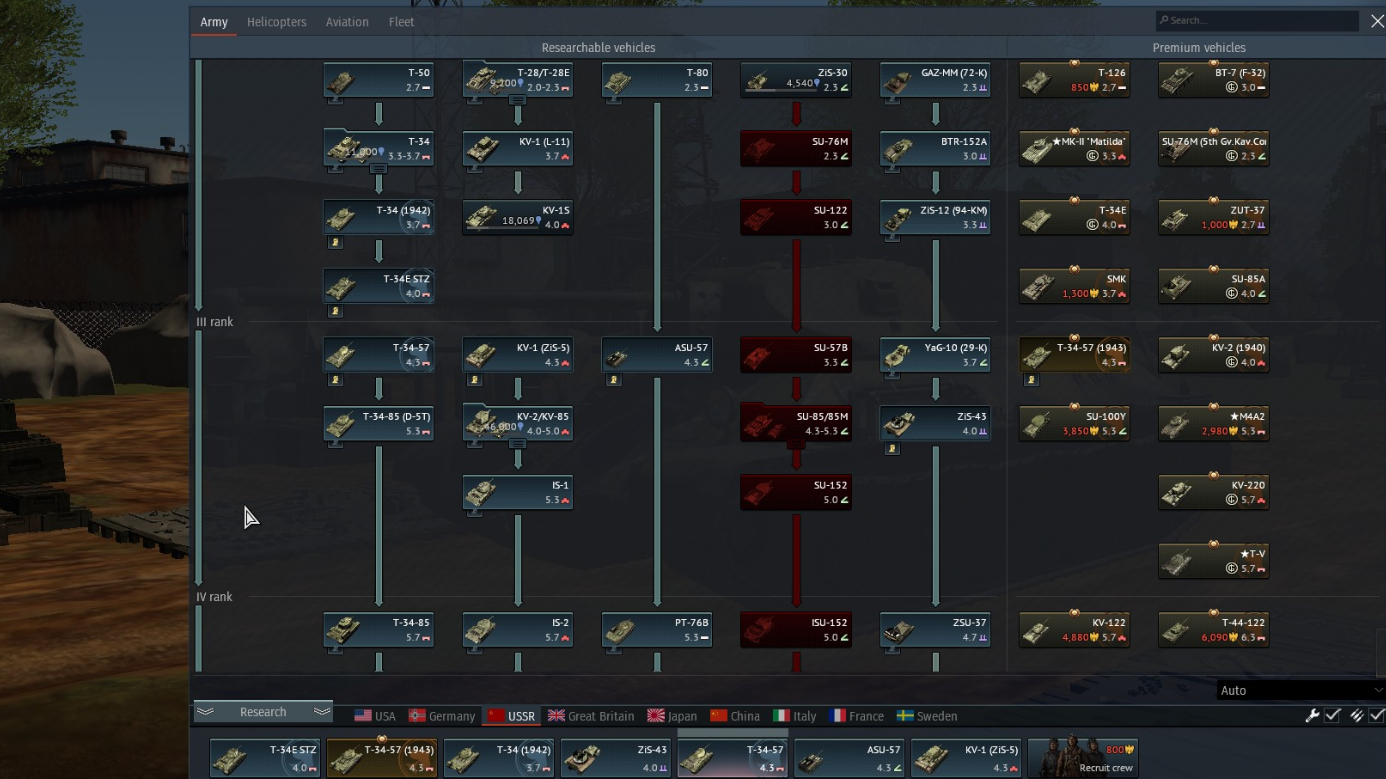The width and height of the screenshot is (1386, 779).
Task: Select the Japan nation tab
Action: pos(672,716)
